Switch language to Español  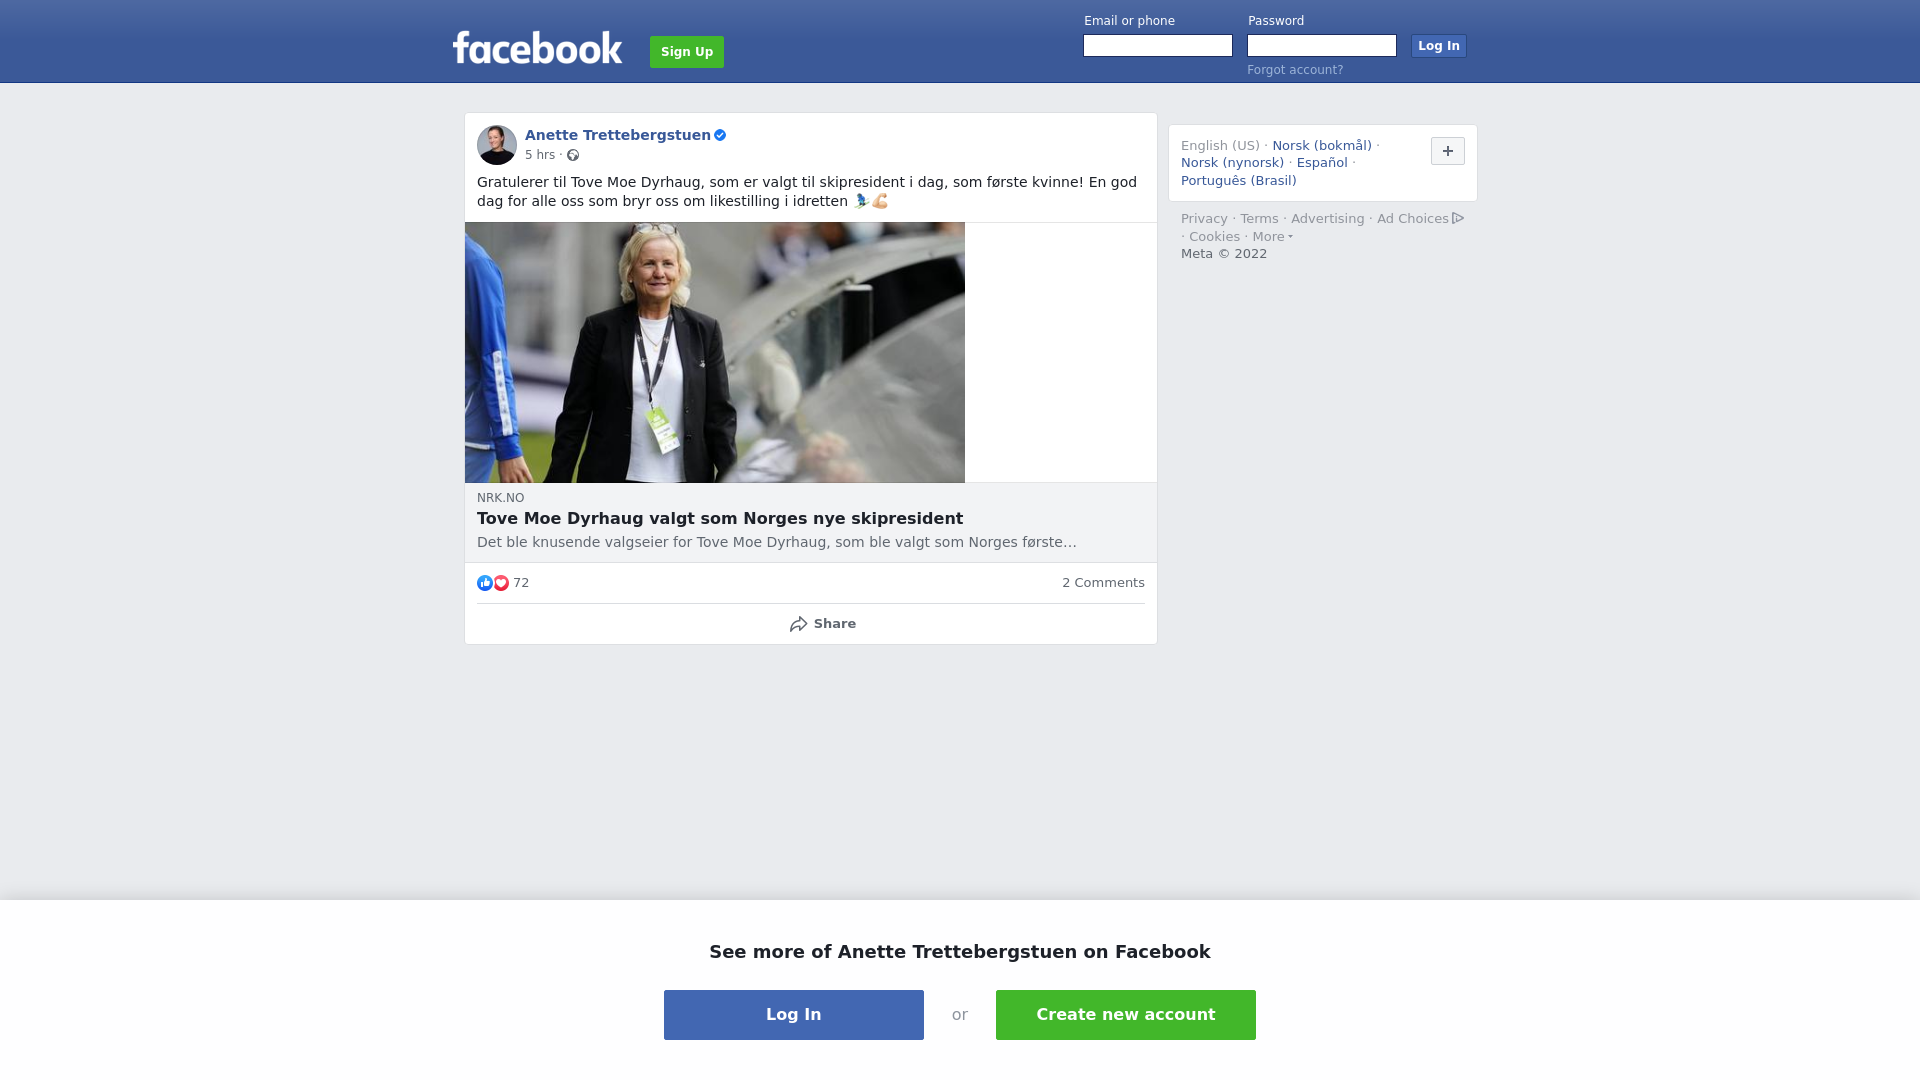(x=1322, y=163)
